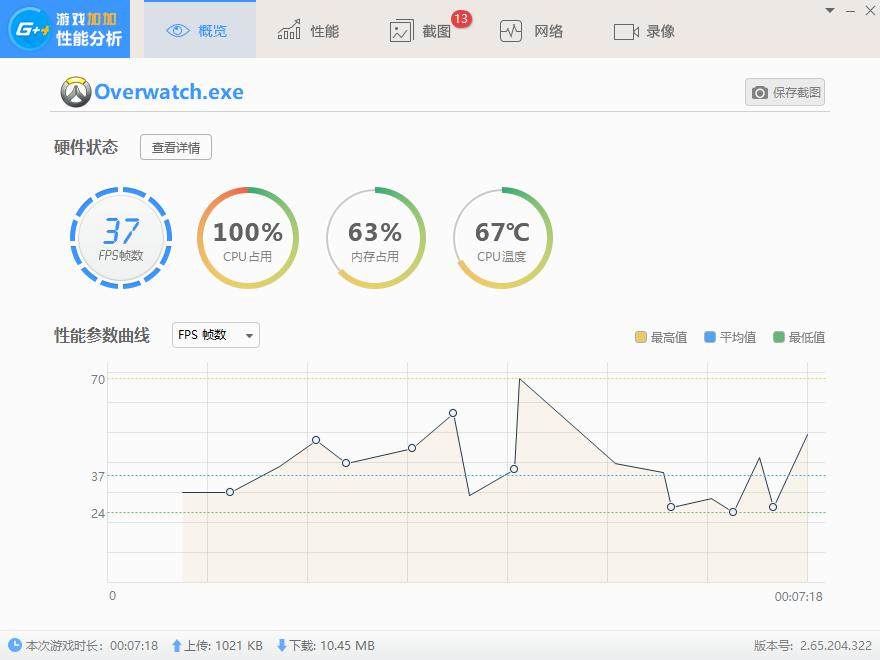
Task: Open the FPS 帧数 metric dropdown
Action: tap(216, 335)
